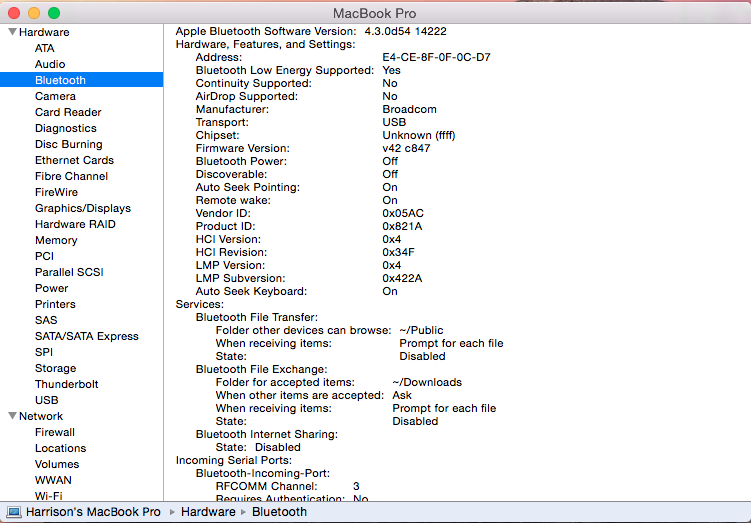Screen dimensions: 751x523
Task: Click Harrison's MacBook Pro in path bar
Action: (x=93, y=512)
